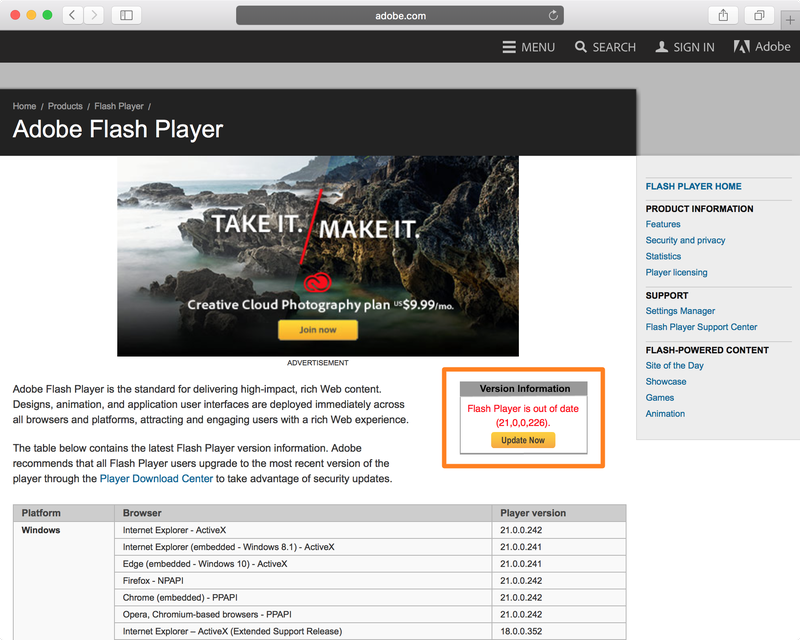Image resolution: width=800 pixels, height=640 pixels.
Task: Open Security and privacy link
Action: click(685, 240)
